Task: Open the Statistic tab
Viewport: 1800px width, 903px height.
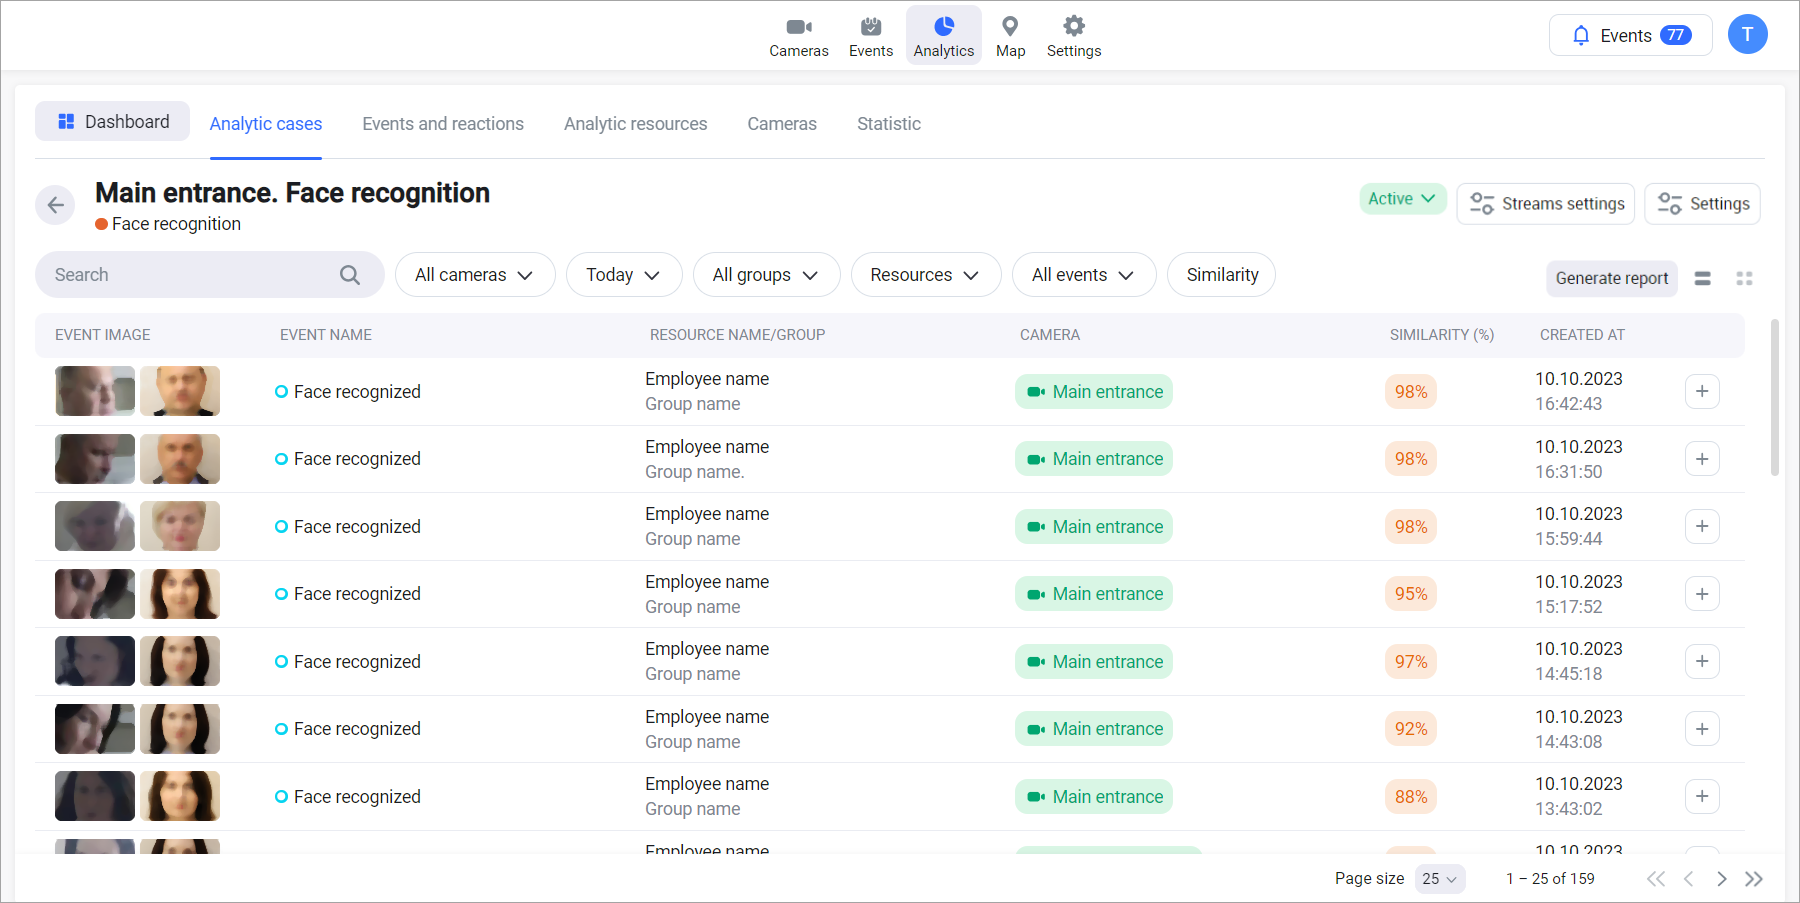Action: click(888, 124)
